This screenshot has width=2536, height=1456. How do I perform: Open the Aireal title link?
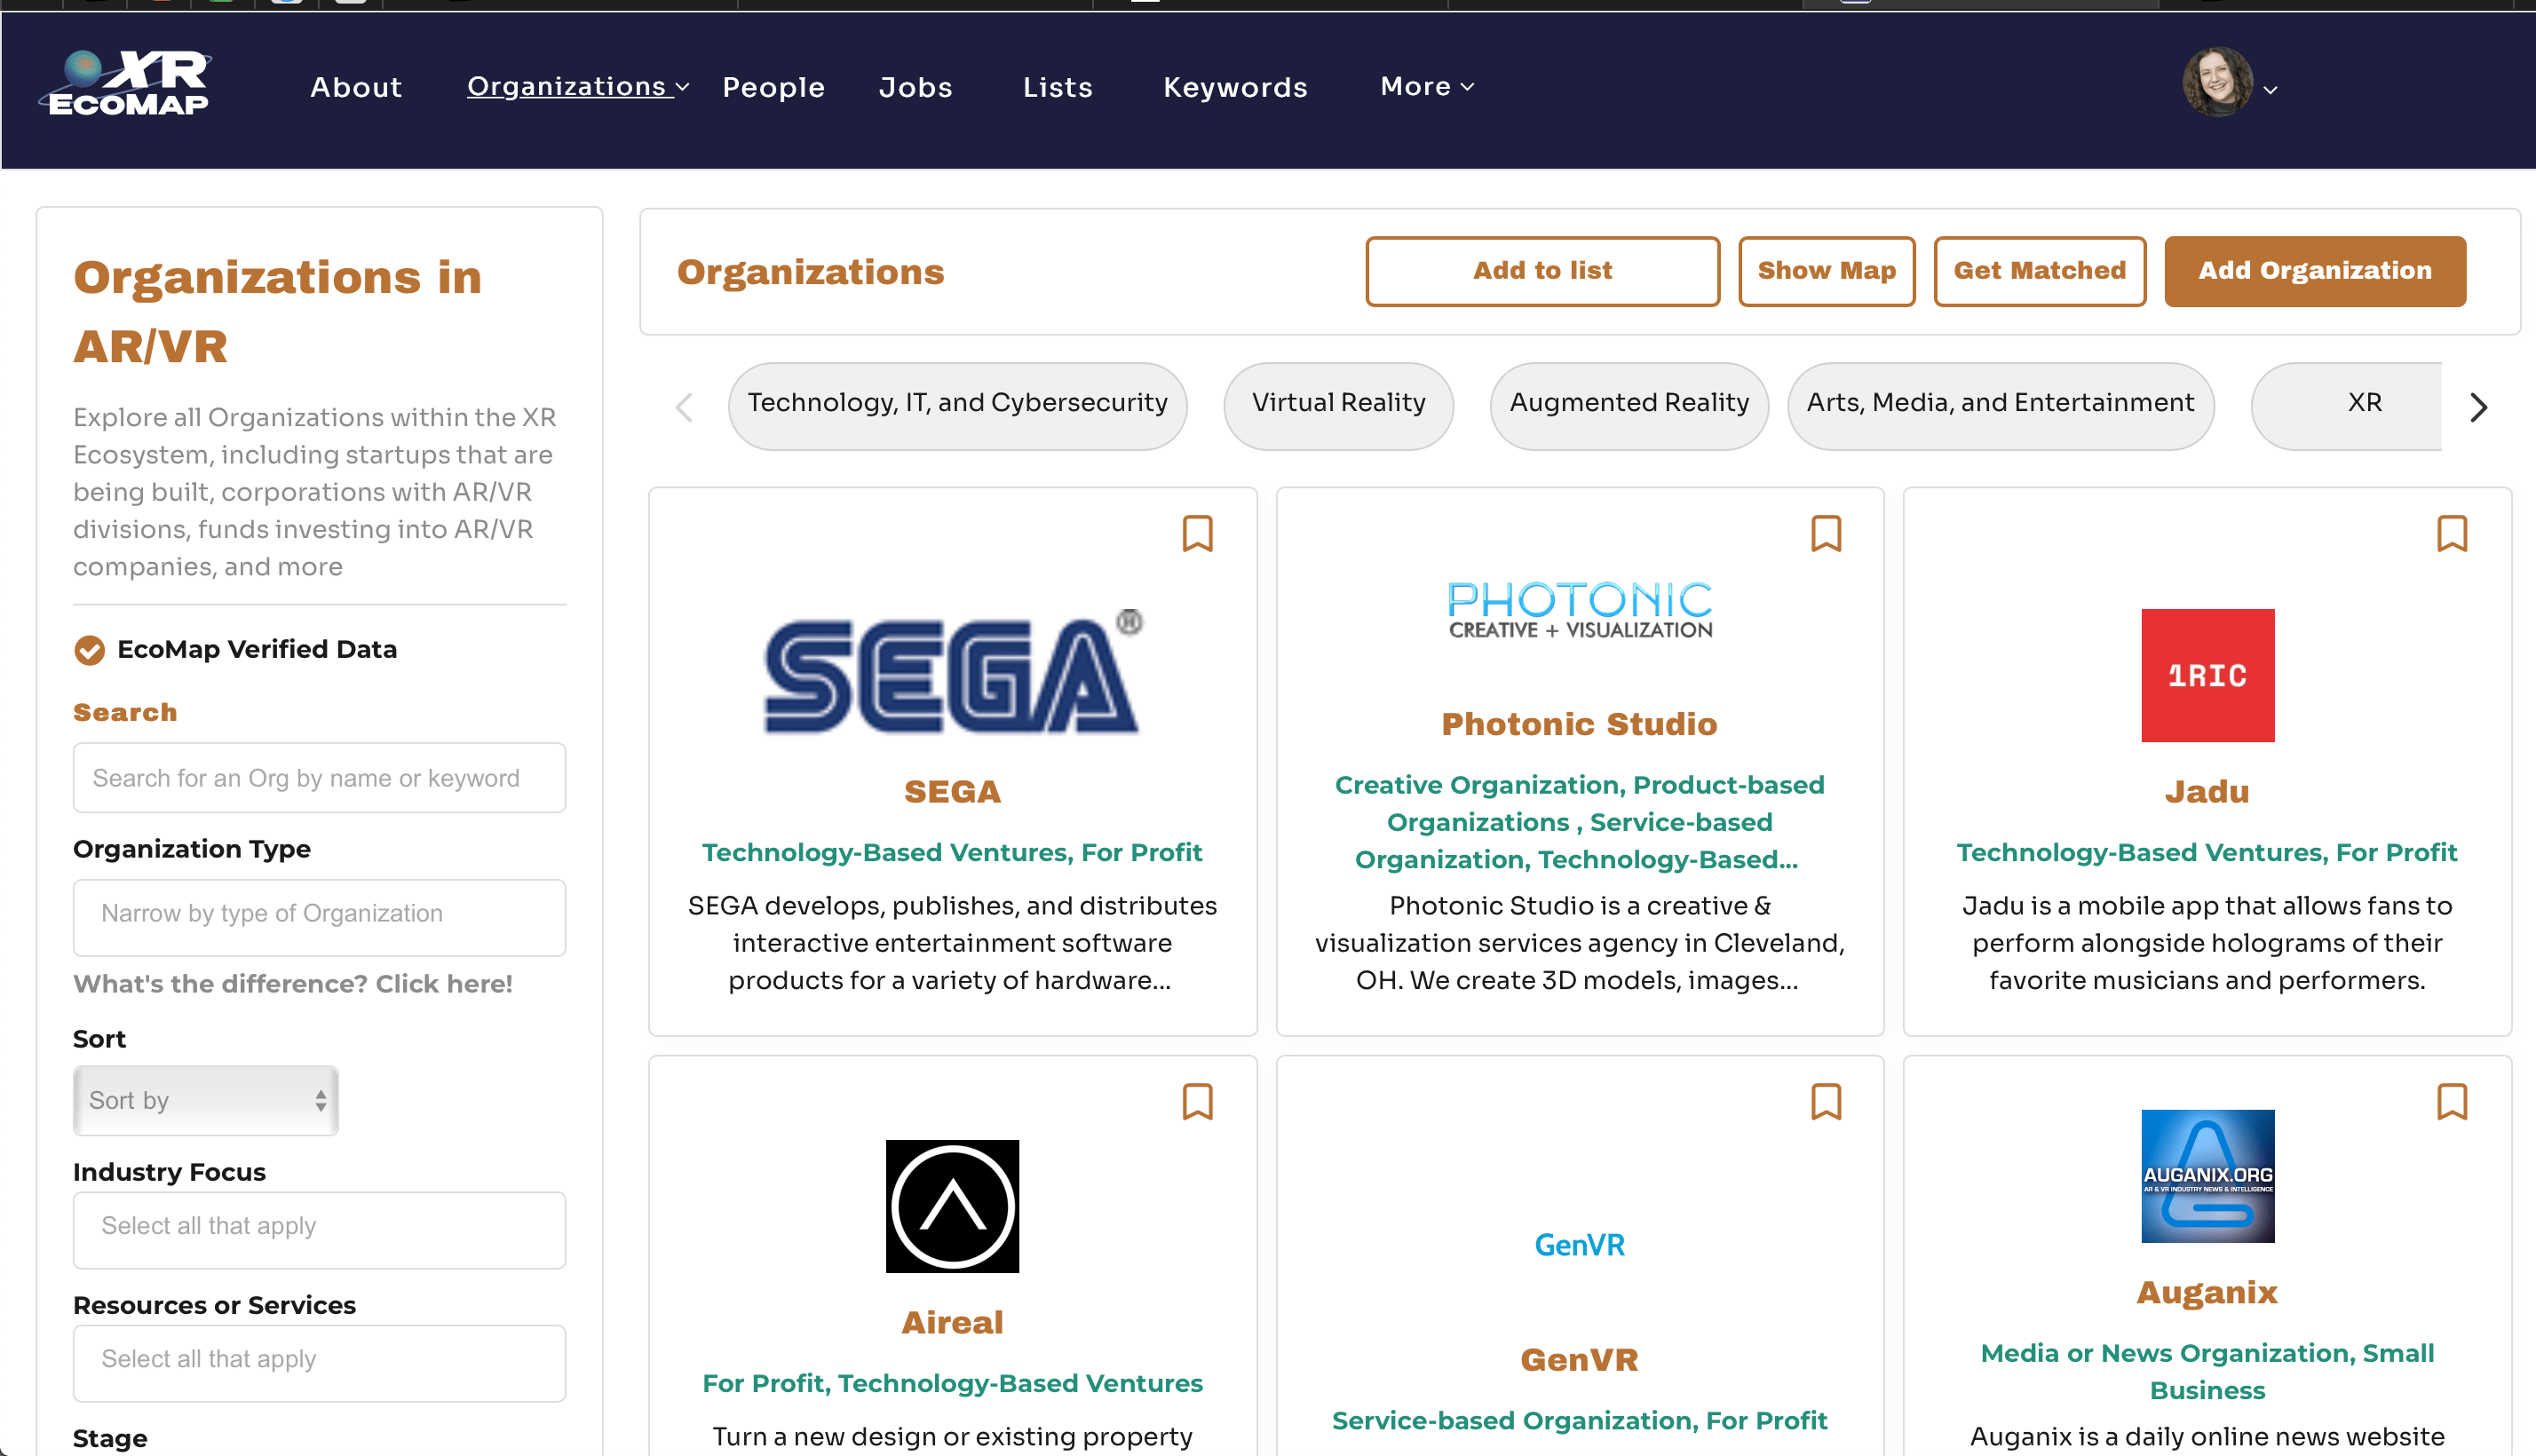pyautogui.click(x=952, y=1322)
